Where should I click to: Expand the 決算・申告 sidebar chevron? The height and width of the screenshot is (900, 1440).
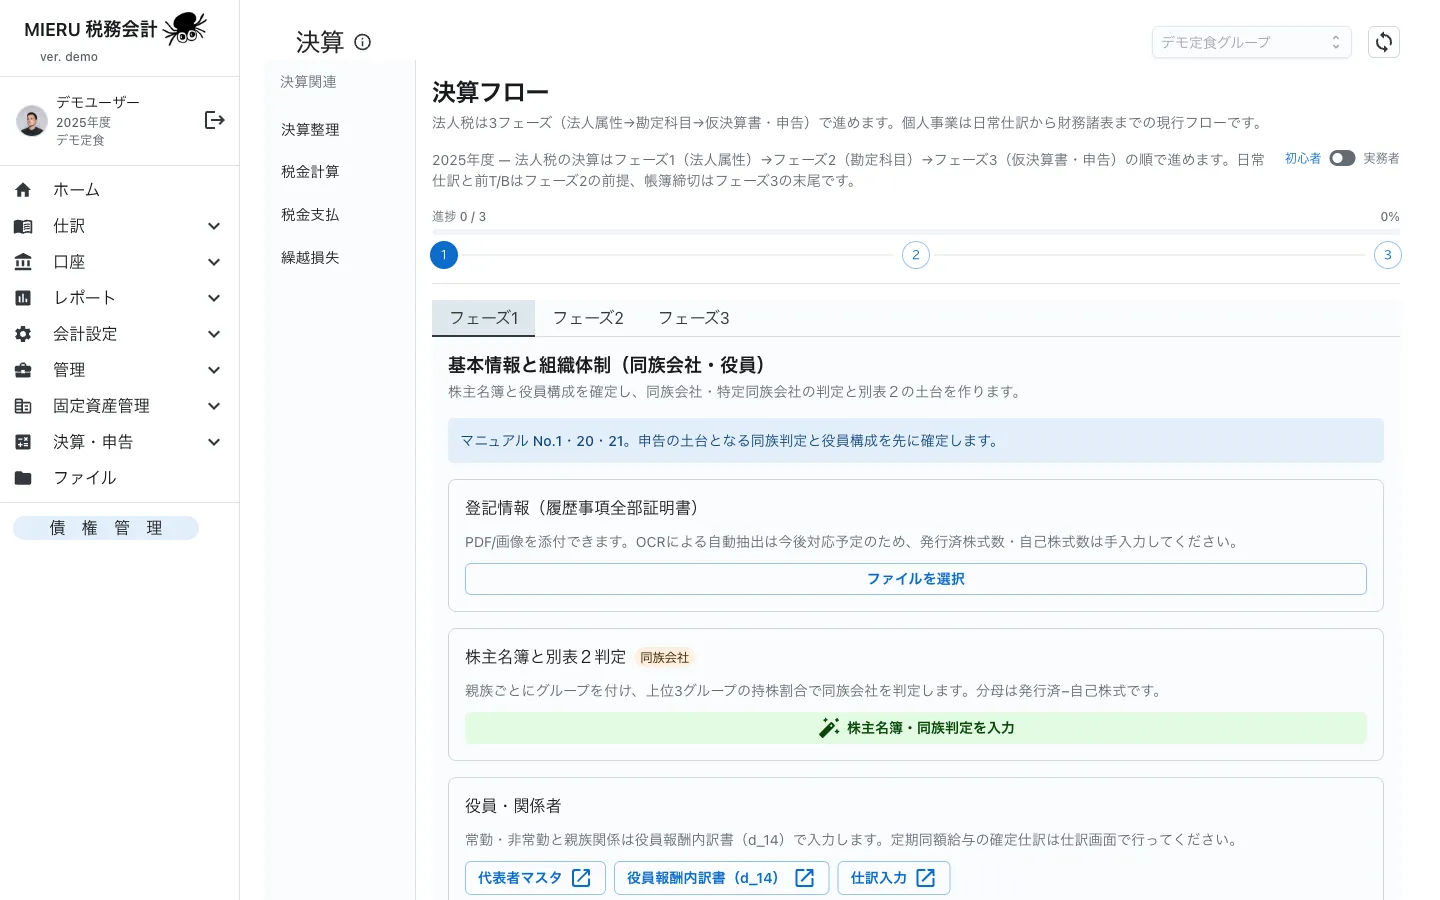[x=214, y=442]
